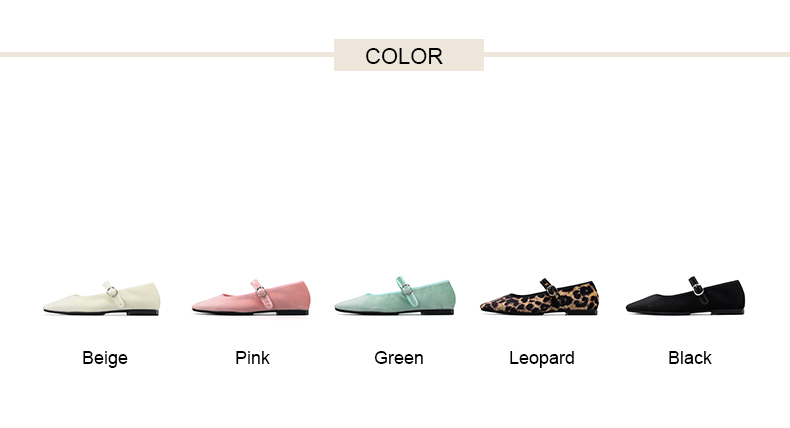Click the buckle on the pink shoe
790x428 pixels.
pyautogui.click(x=261, y=291)
